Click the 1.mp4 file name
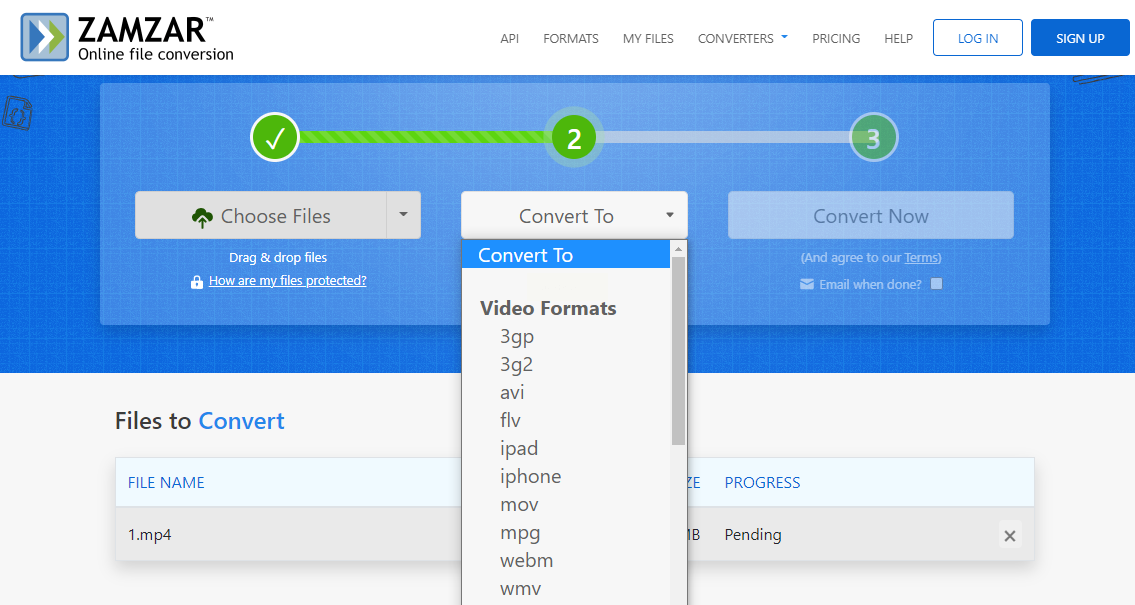Image resolution: width=1135 pixels, height=605 pixels. pyautogui.click(x=150, y=535)
